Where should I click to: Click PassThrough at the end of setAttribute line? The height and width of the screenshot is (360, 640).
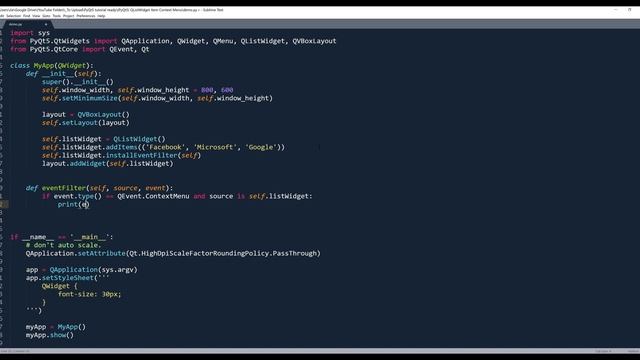click(295, 253)
